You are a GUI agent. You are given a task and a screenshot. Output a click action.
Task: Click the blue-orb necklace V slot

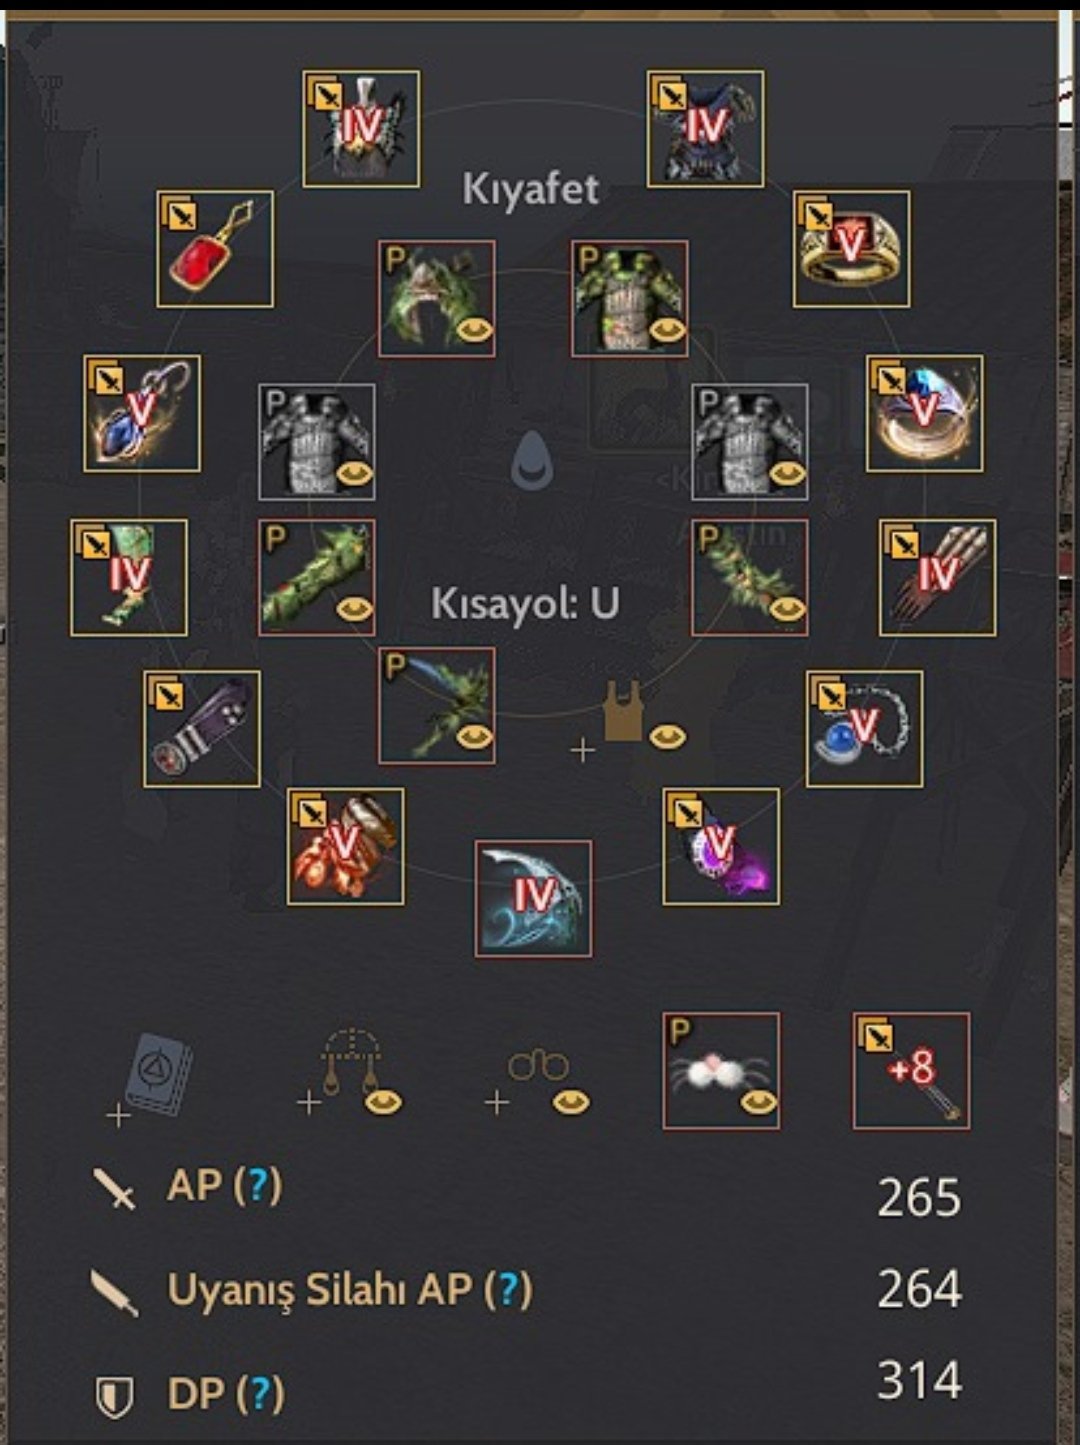865,729
